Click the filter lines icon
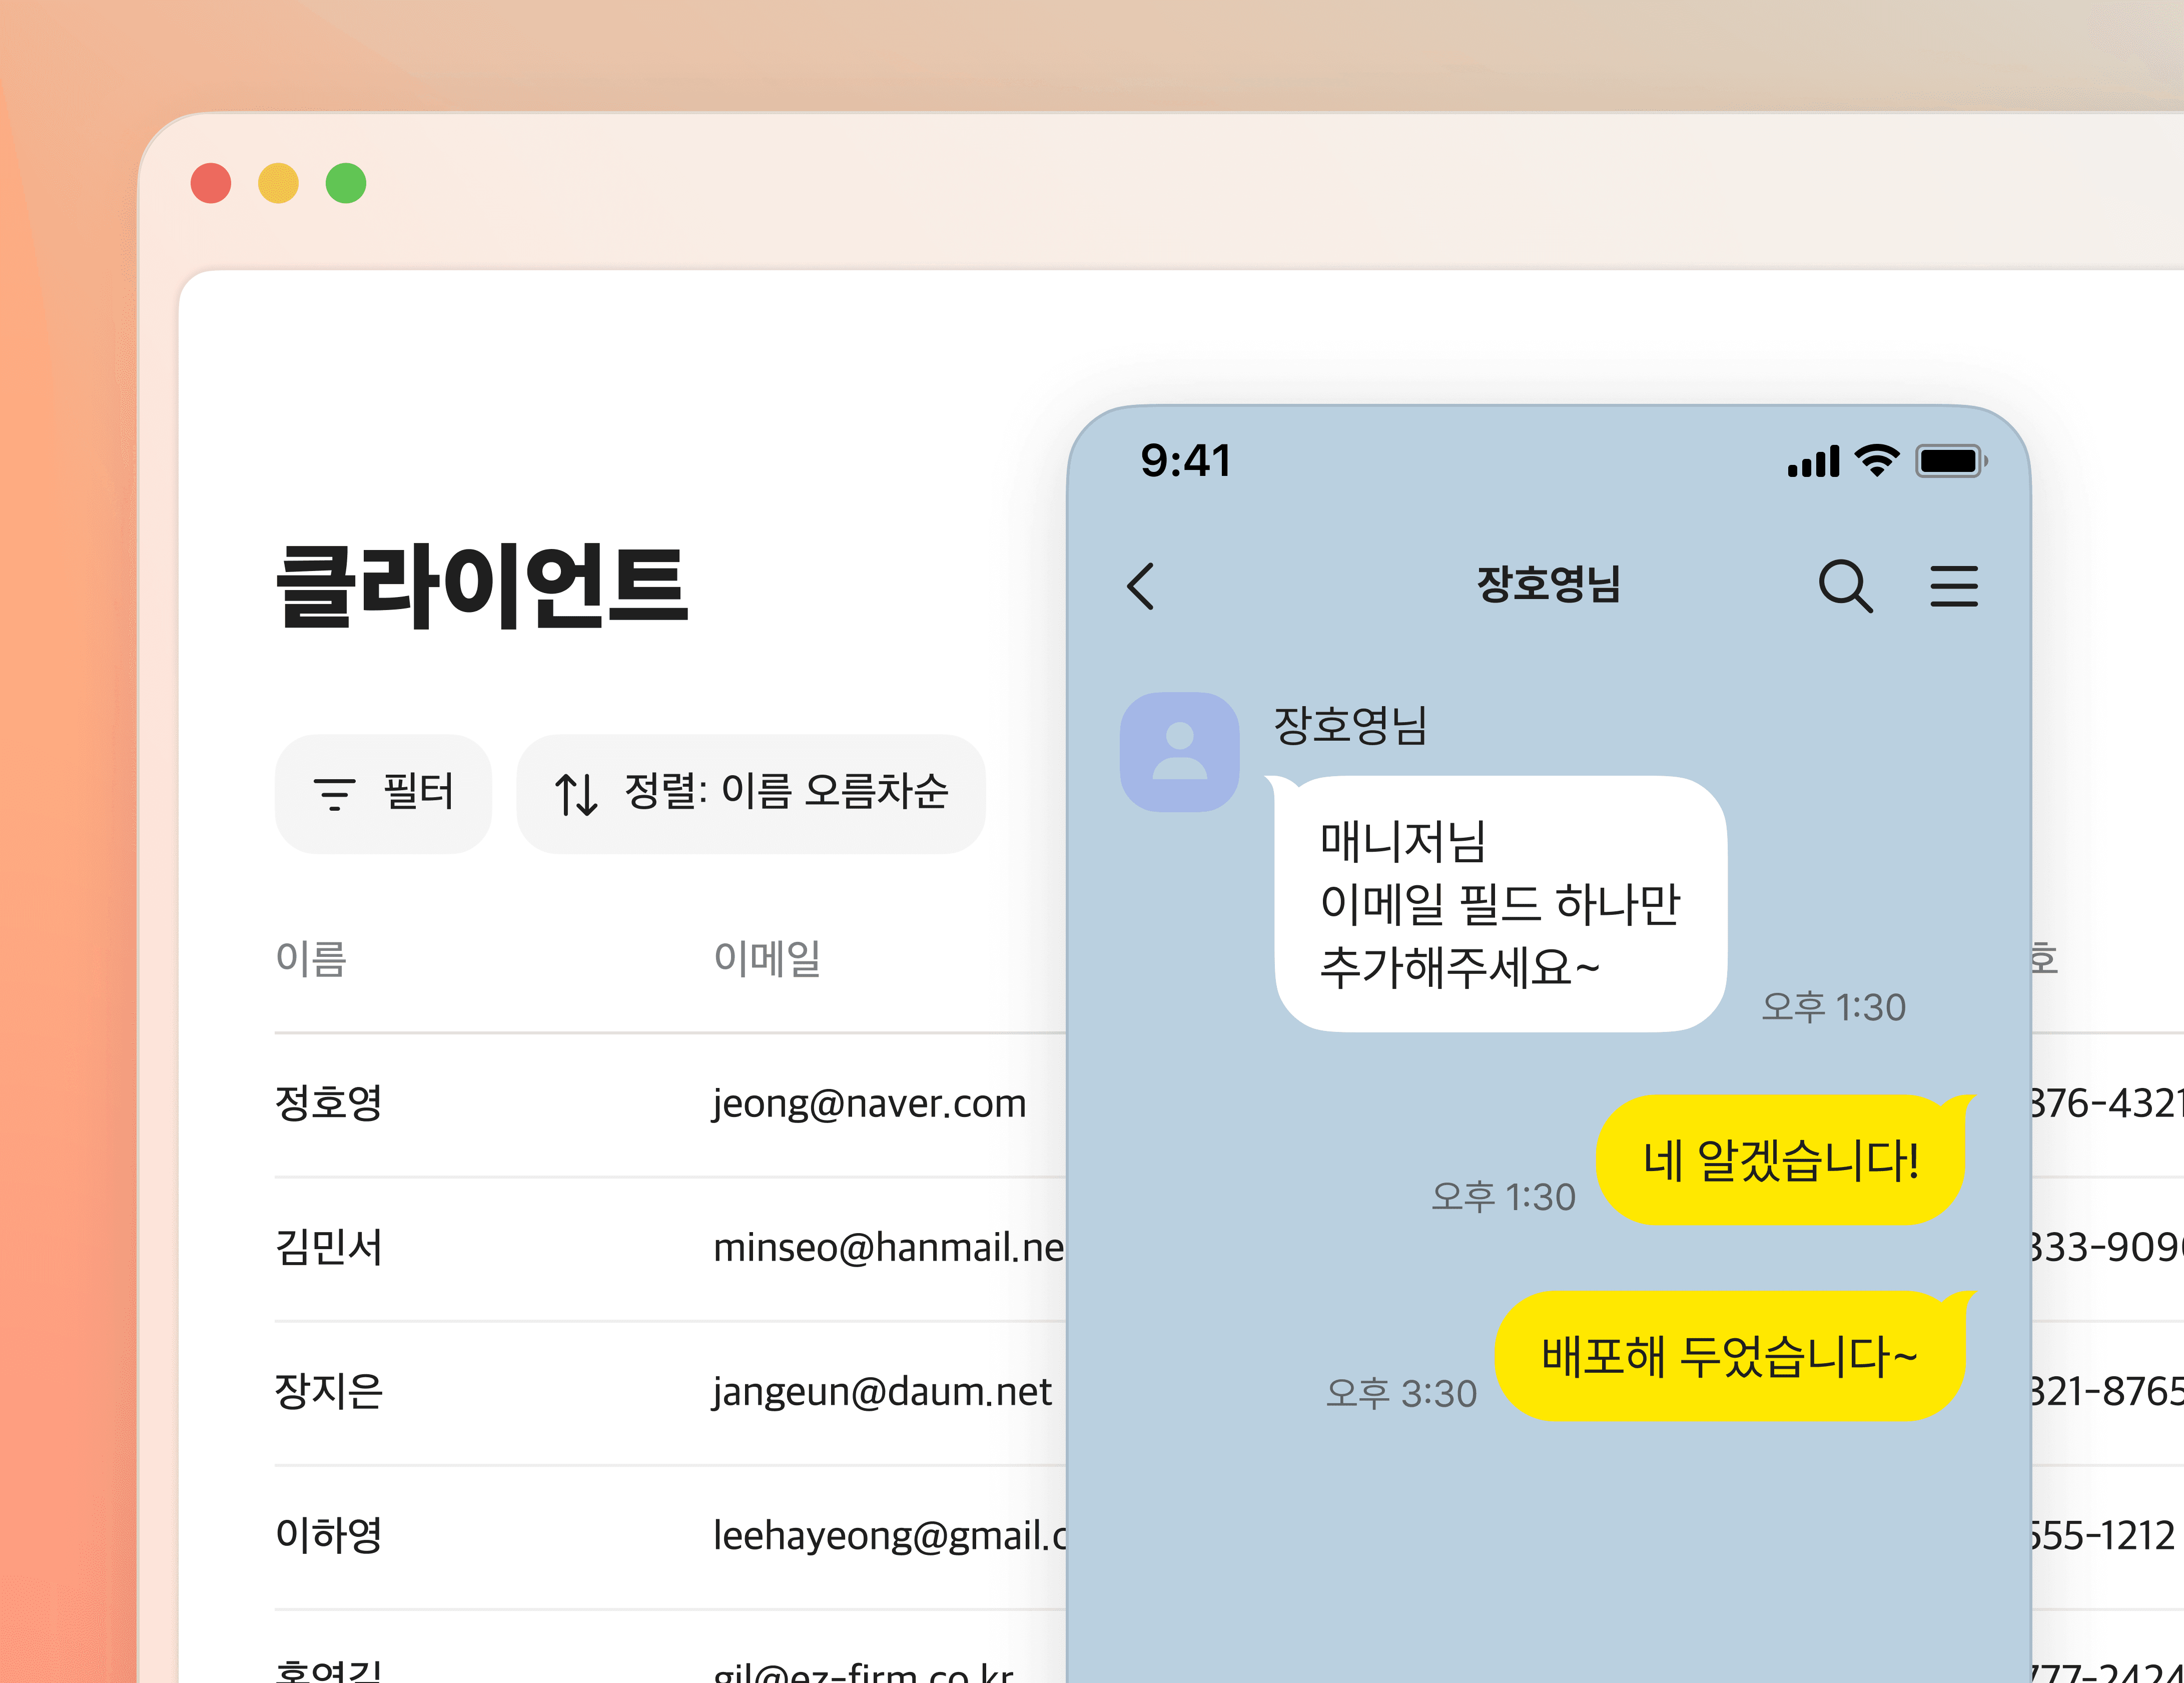The width and height of the screenshot is (2184, 1683). 334,794
